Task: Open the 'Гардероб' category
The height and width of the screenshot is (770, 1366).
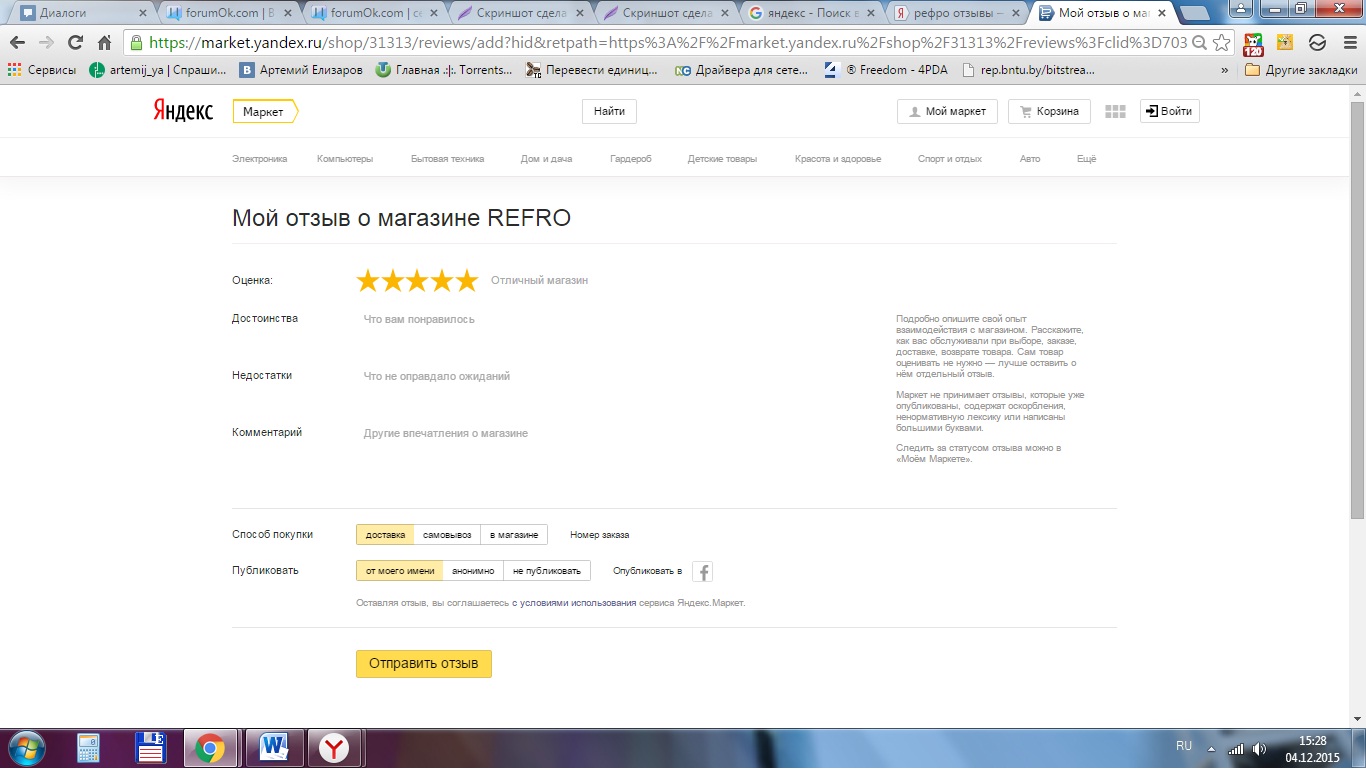Action: (630, 159)
